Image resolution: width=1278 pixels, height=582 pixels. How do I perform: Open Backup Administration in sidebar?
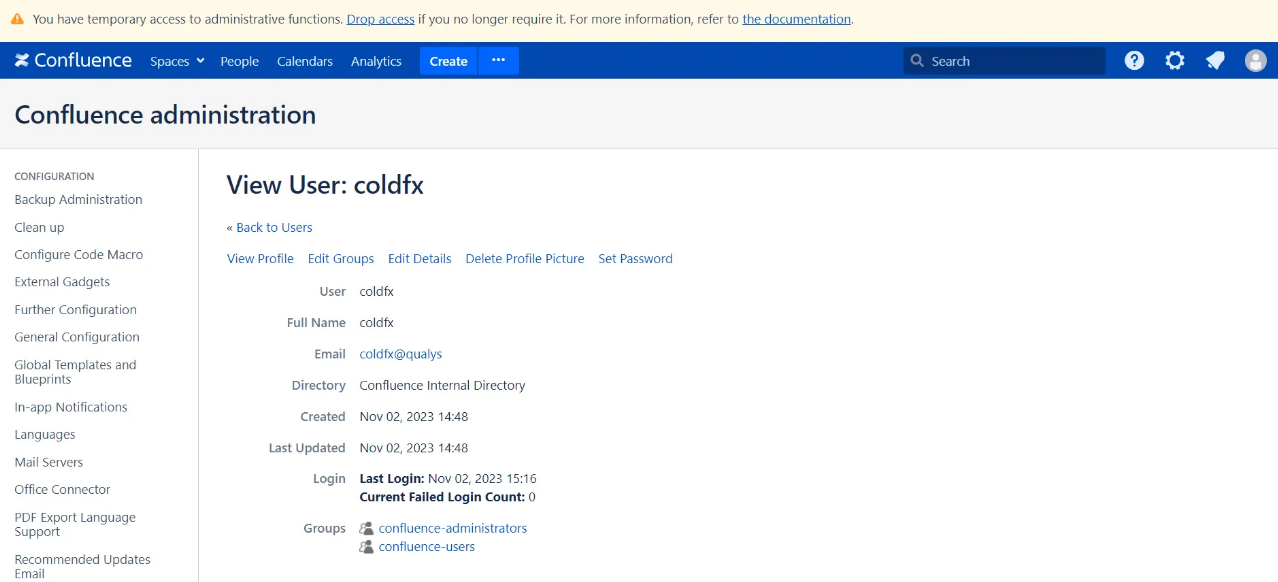78,199
